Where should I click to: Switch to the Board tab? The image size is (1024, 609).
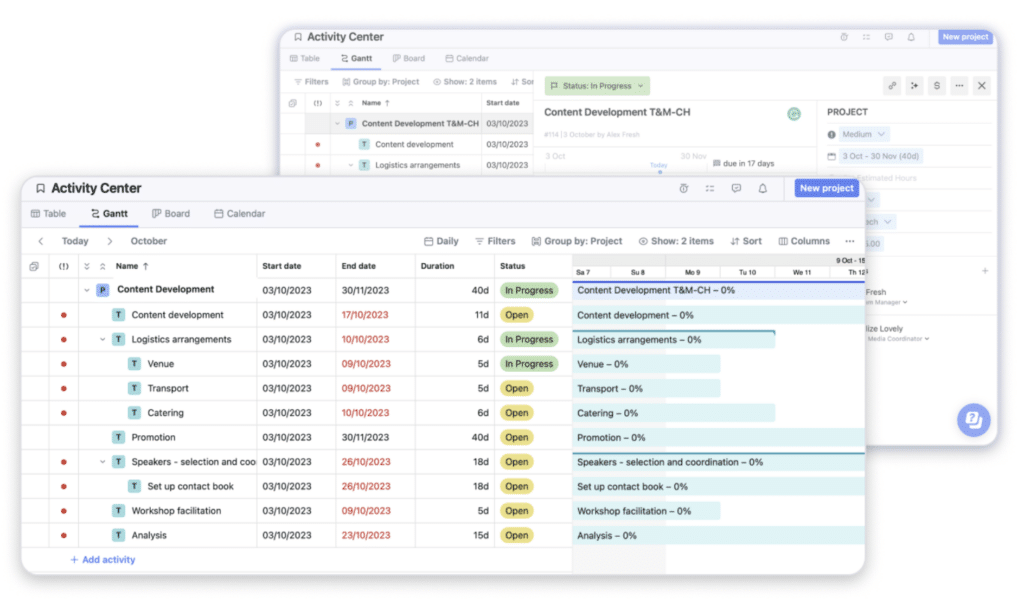pos(171,213)
